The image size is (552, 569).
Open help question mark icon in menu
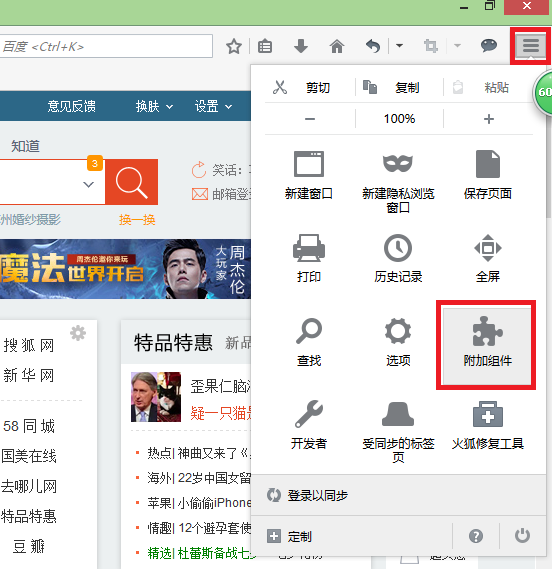(x=476, y=536)
